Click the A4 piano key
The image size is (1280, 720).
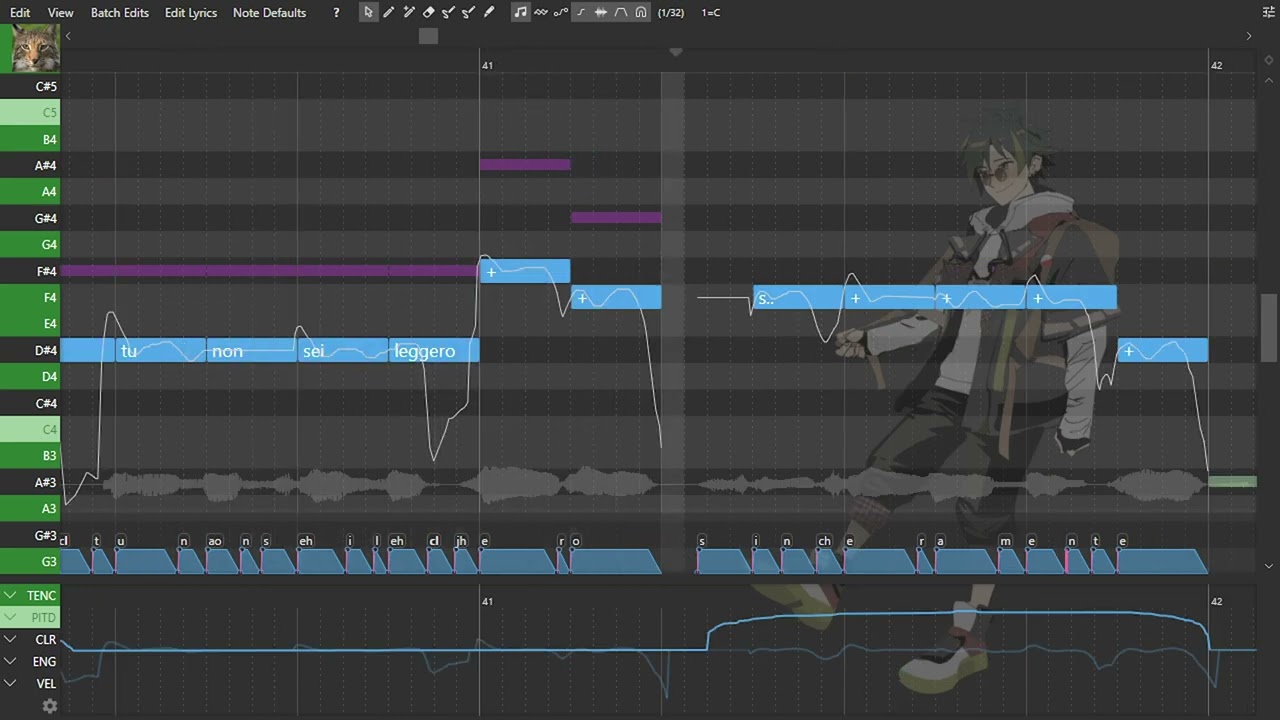point(30,192)
